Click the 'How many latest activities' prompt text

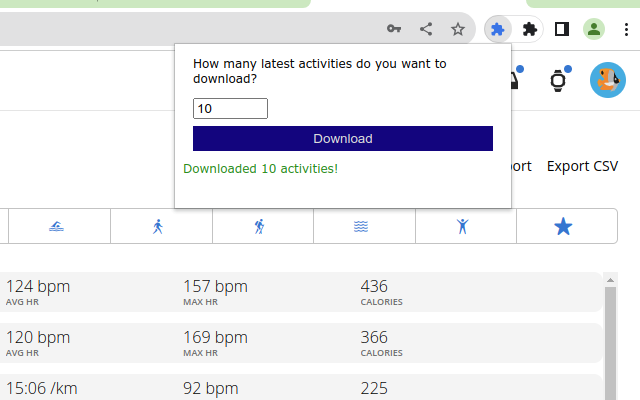pyautogui.click(x=320, y=71)
